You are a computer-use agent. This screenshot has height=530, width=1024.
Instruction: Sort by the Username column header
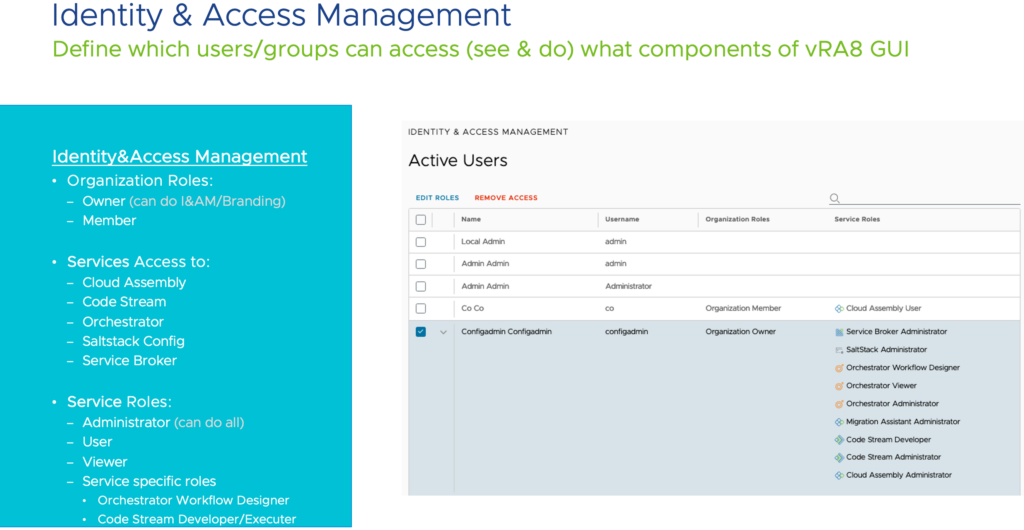pyautogui.click(x=622, y=219)
